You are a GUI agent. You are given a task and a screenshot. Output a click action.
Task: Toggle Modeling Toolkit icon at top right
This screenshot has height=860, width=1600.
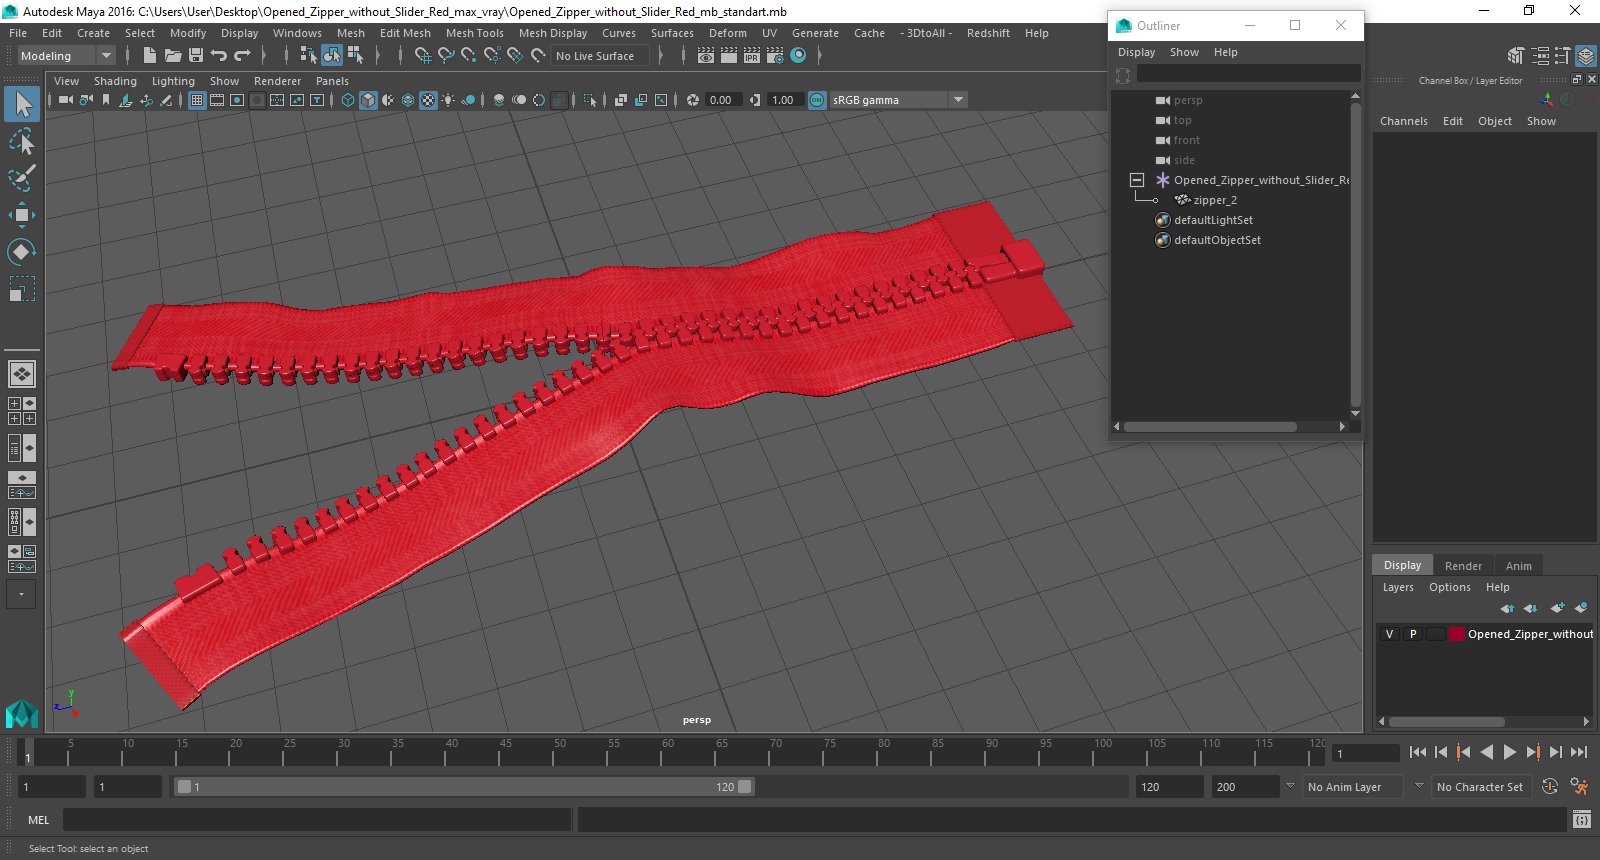click(1517, 56)
